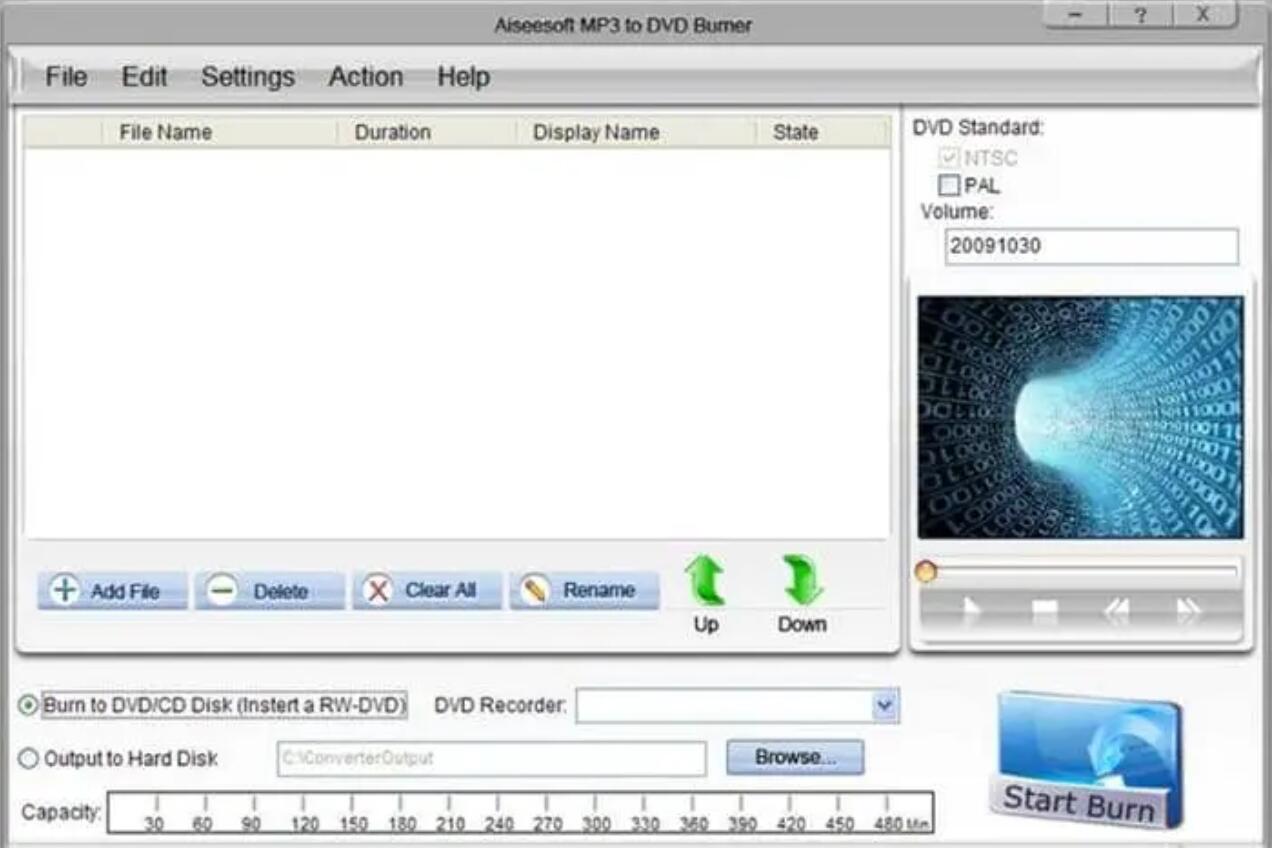Click the Capacity gauge bar
This screenshot has height=850, width=1275.
(x=520, y=813)
